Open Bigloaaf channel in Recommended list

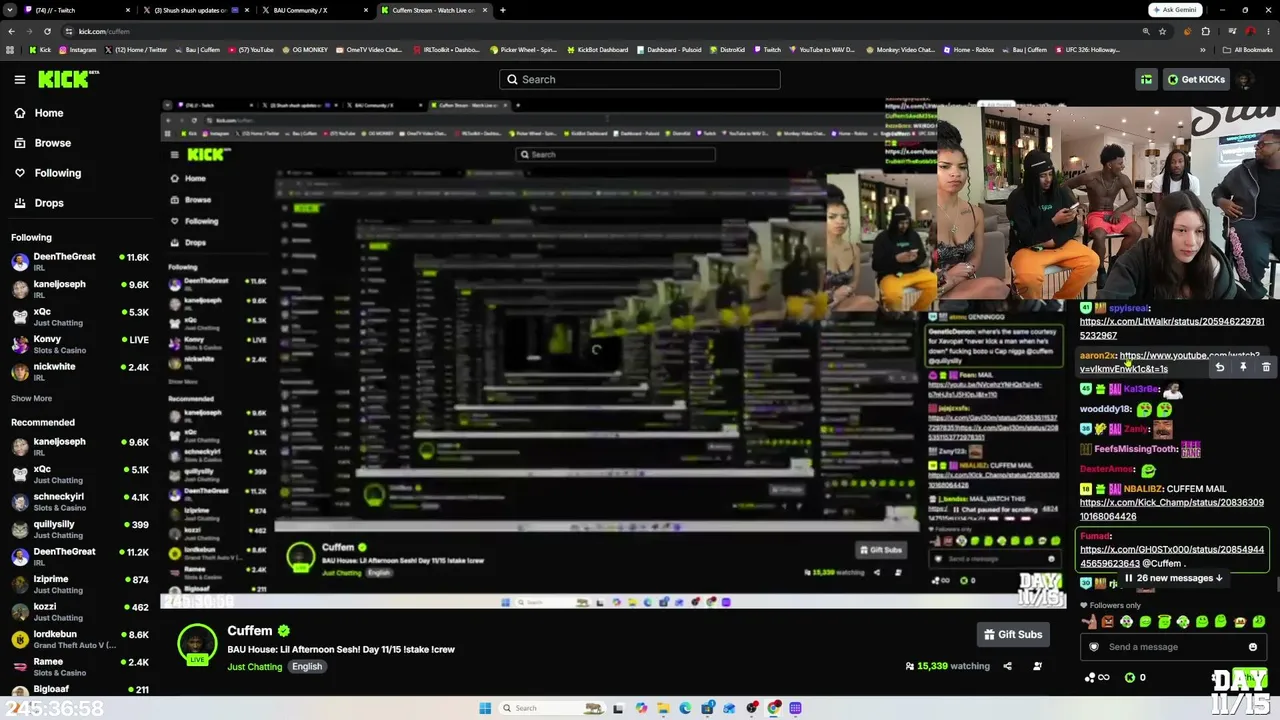80,690
